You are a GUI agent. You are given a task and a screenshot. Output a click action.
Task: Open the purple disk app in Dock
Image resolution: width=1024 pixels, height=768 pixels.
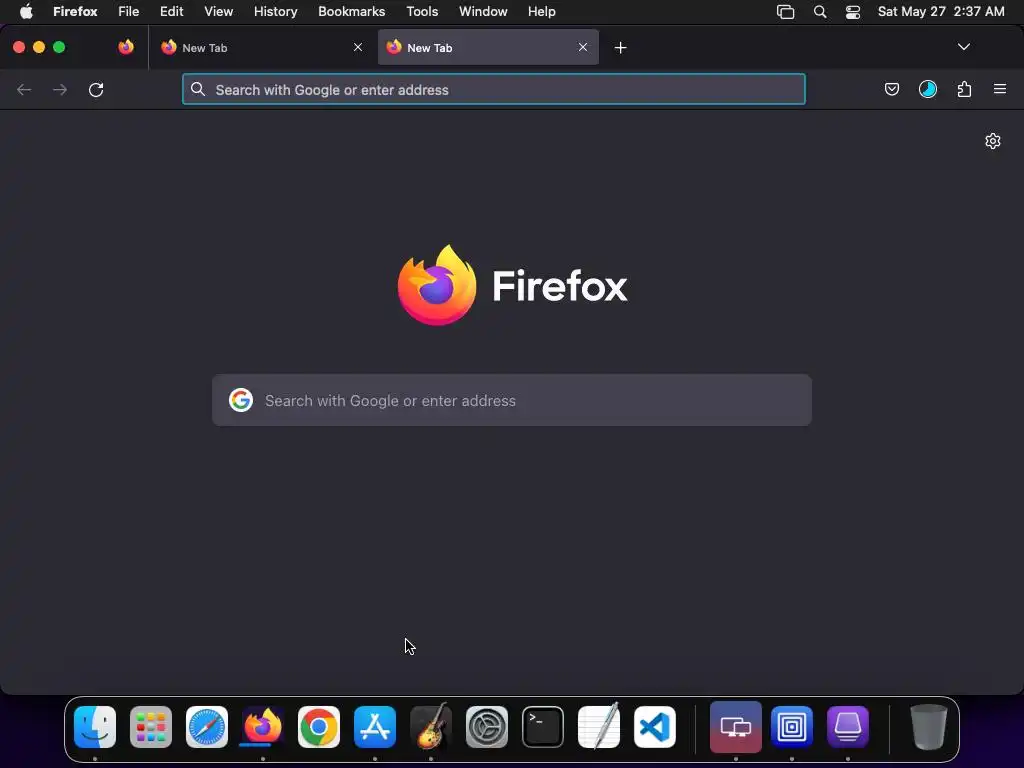(x=848, y=727)
